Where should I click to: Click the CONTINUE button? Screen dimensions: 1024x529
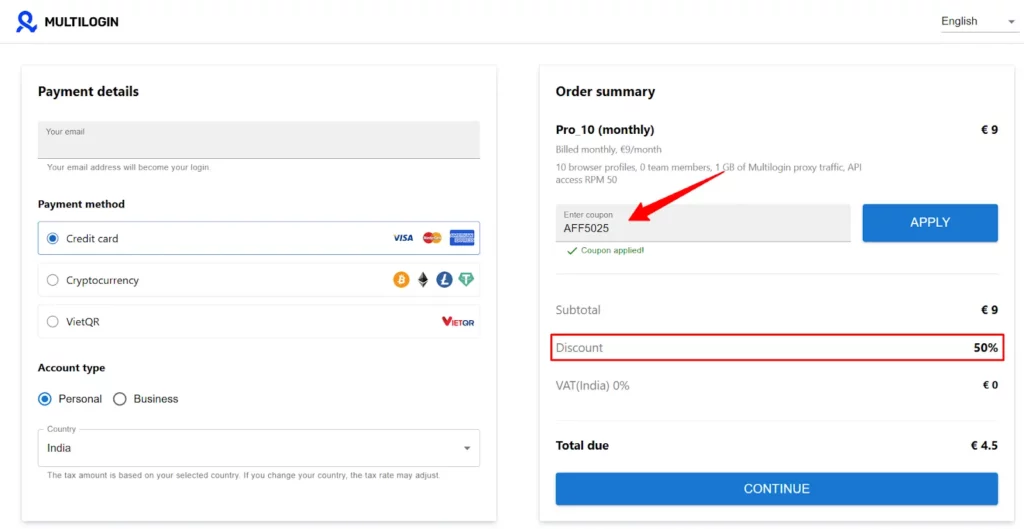[x=776, y=489]
